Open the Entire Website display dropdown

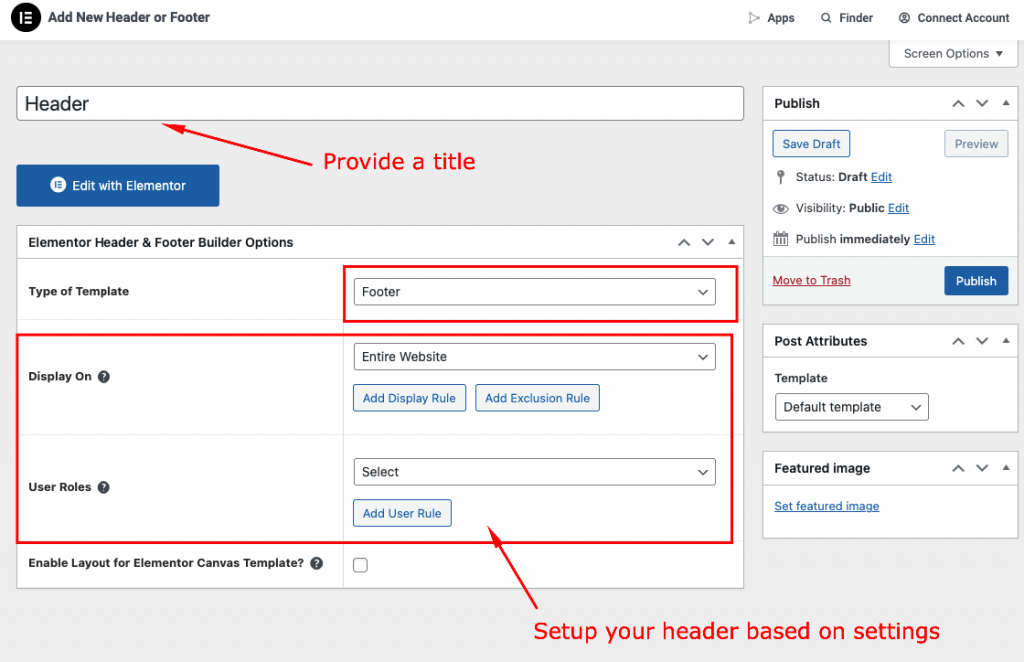tap(534, 357)
